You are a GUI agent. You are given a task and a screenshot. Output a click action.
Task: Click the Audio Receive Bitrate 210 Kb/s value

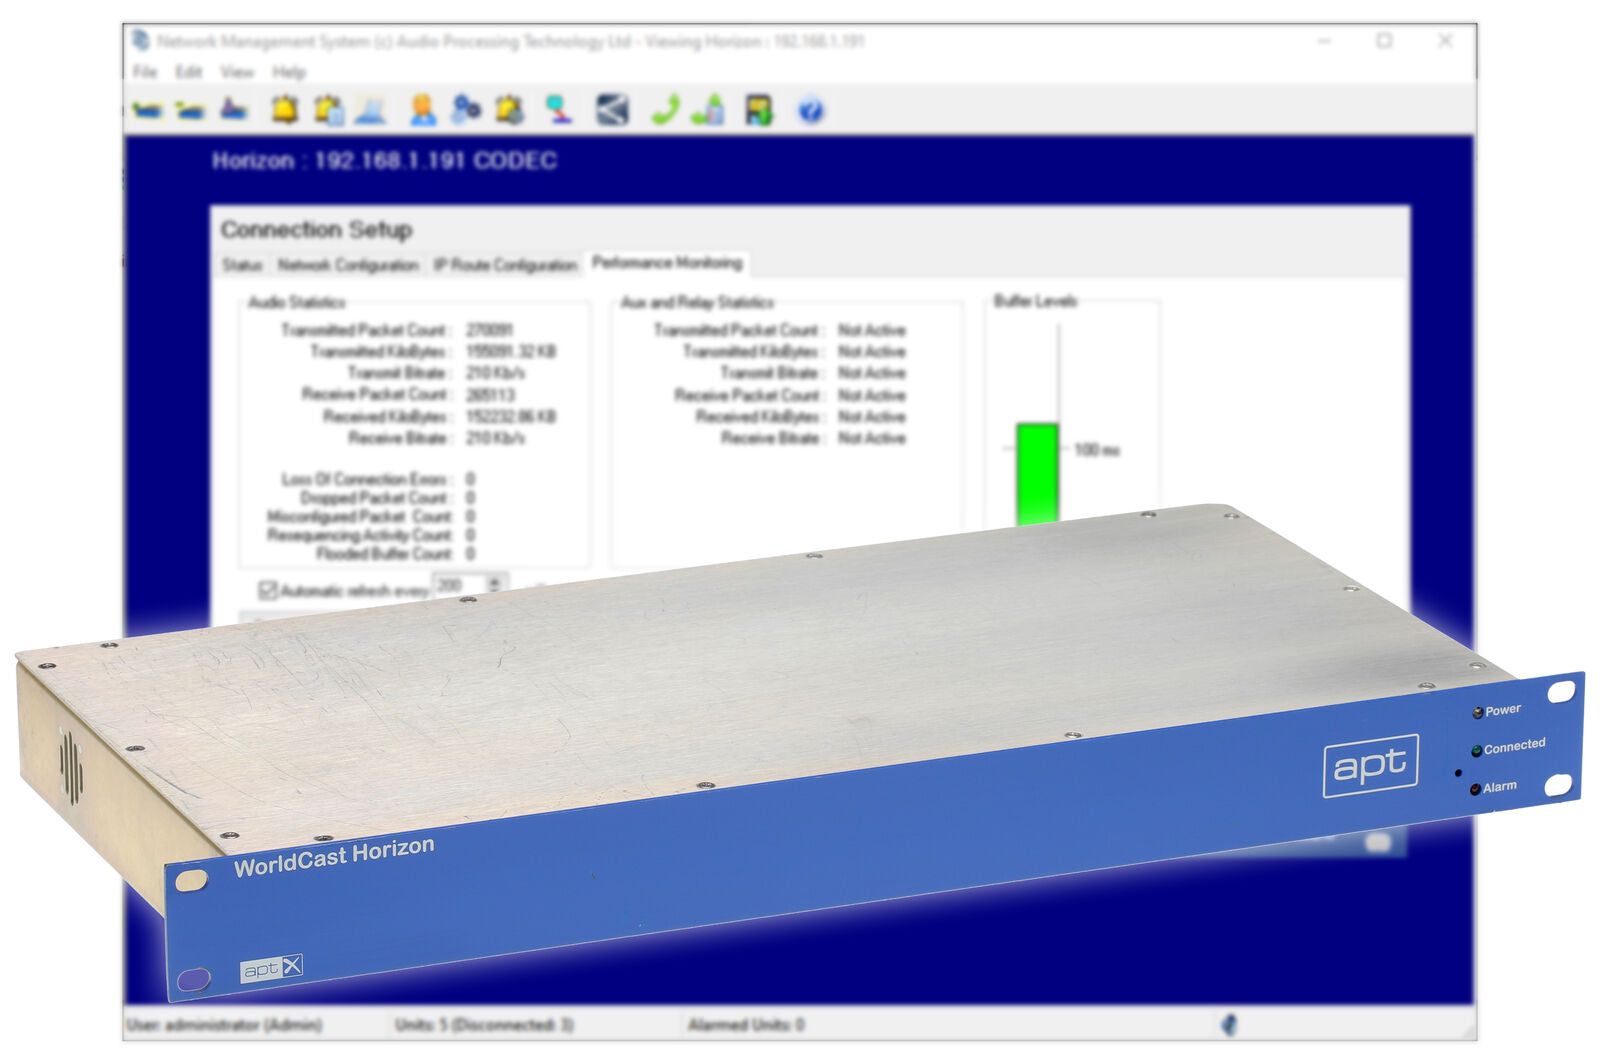496,438
